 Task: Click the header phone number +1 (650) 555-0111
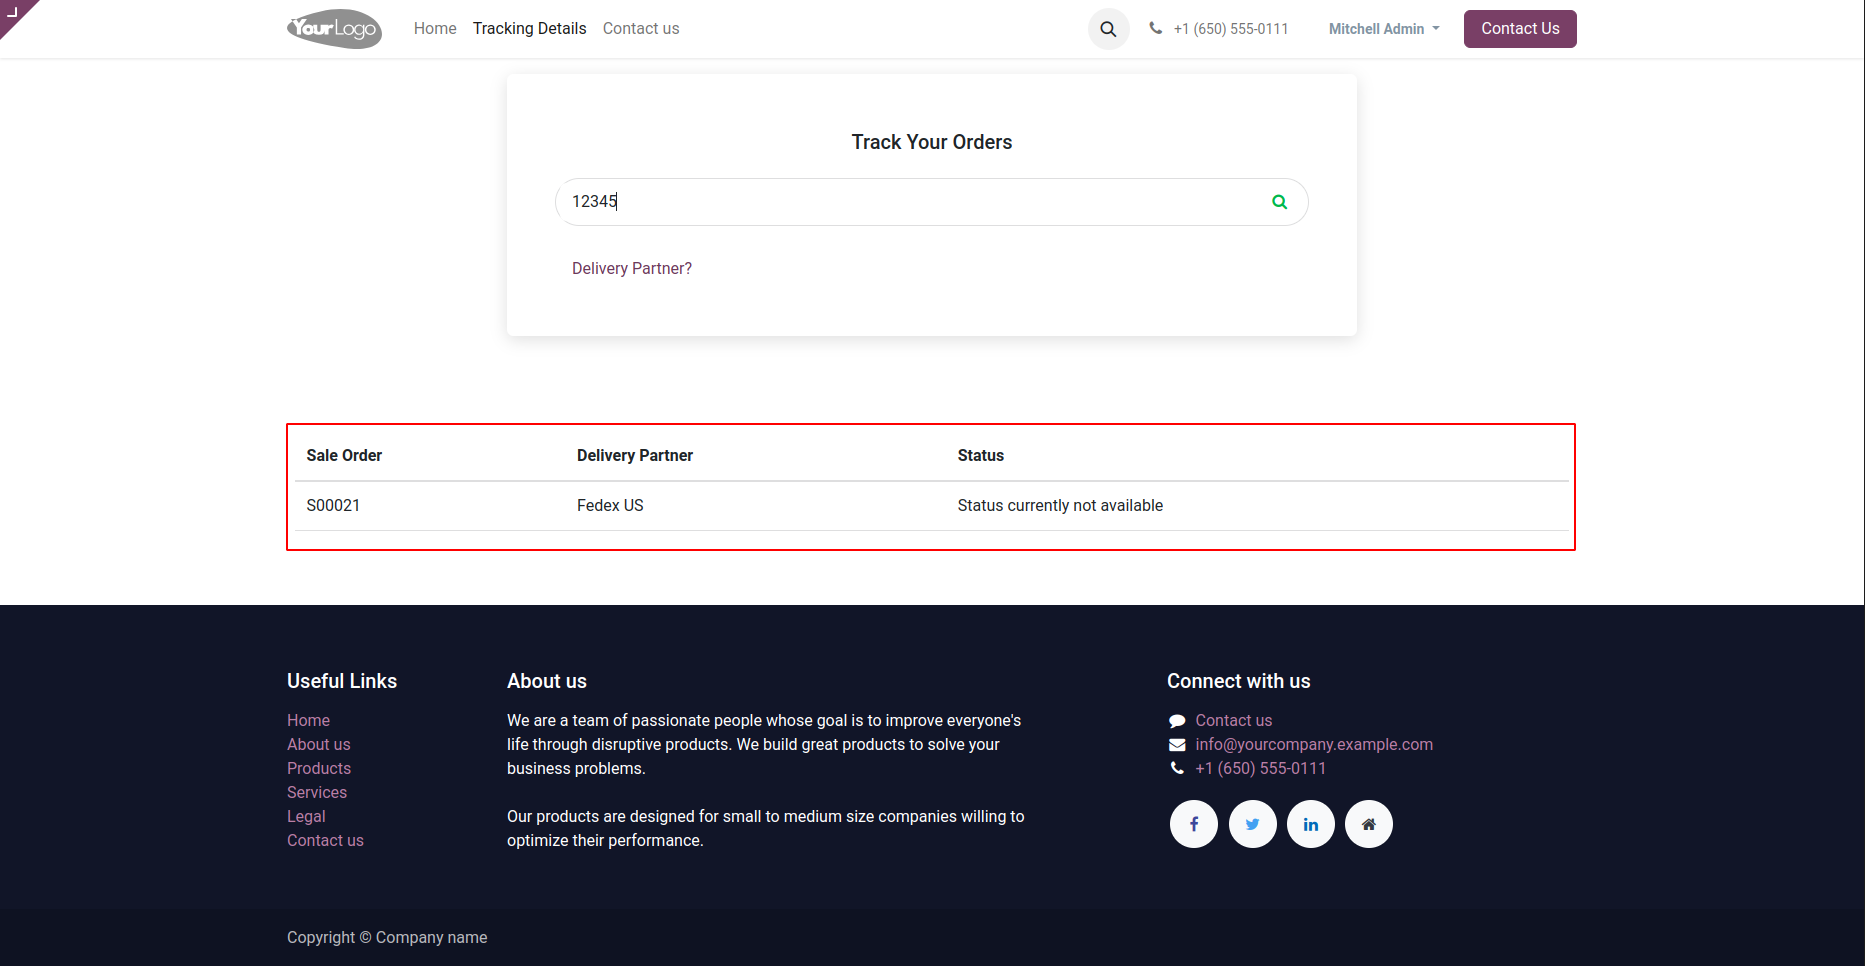(x=1230, y=29)
